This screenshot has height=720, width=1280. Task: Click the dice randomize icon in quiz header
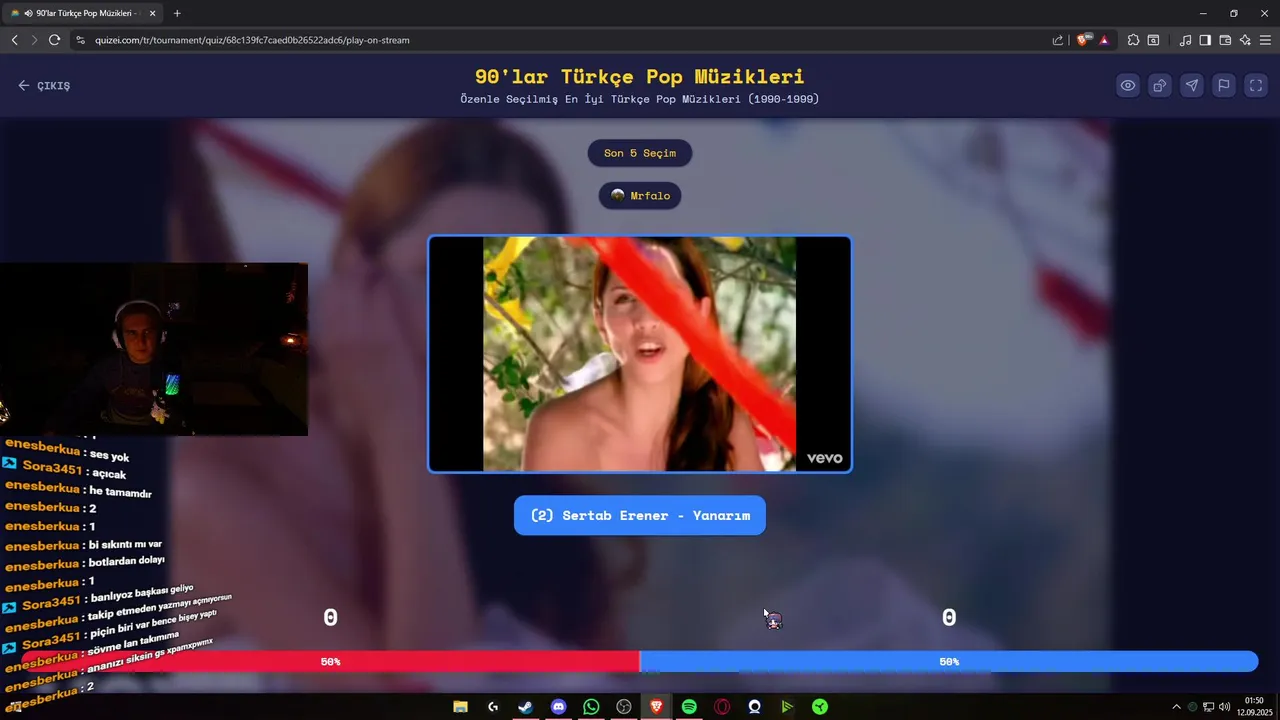click(1160, 85)
